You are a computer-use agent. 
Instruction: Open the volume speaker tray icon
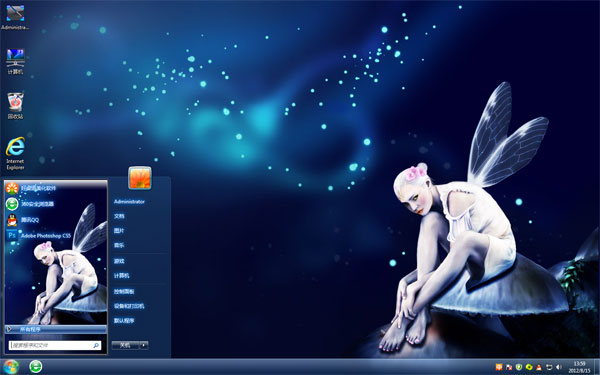click(x=559, y=367)
